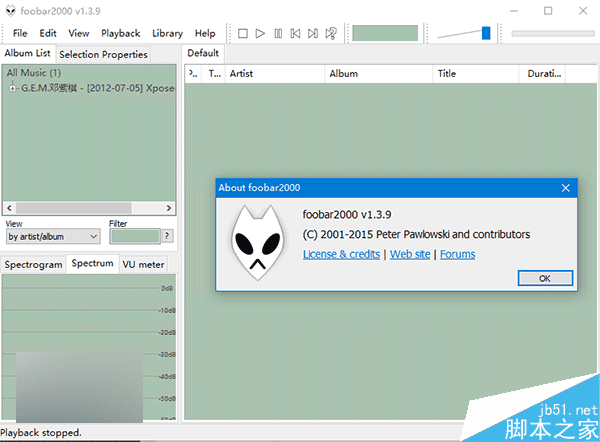Pause playback using the Pause icon
600x442 pixels.
coord(278,34)
